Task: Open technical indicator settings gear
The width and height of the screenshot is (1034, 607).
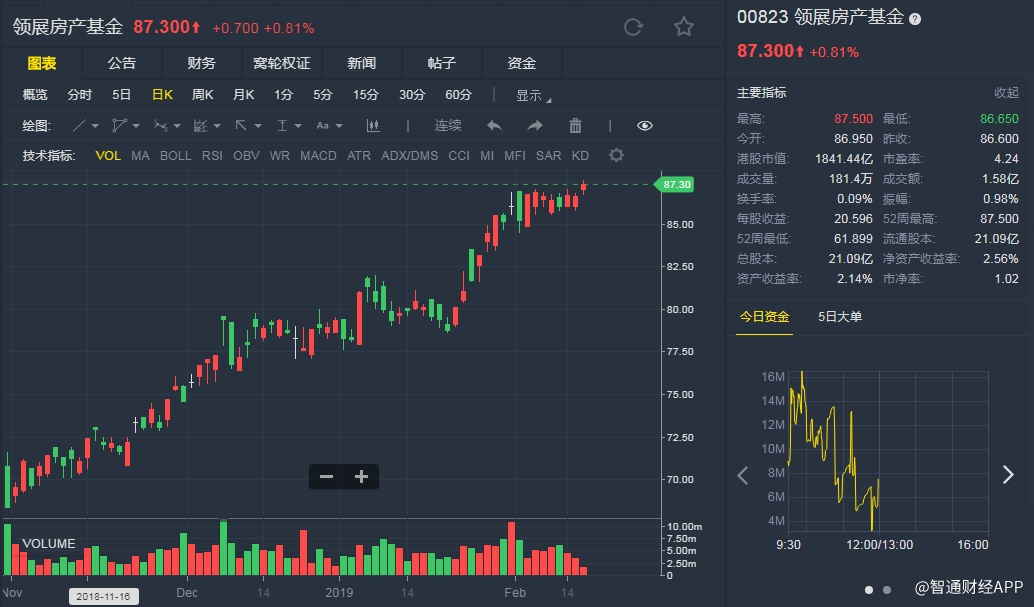Action: point(616,155)
